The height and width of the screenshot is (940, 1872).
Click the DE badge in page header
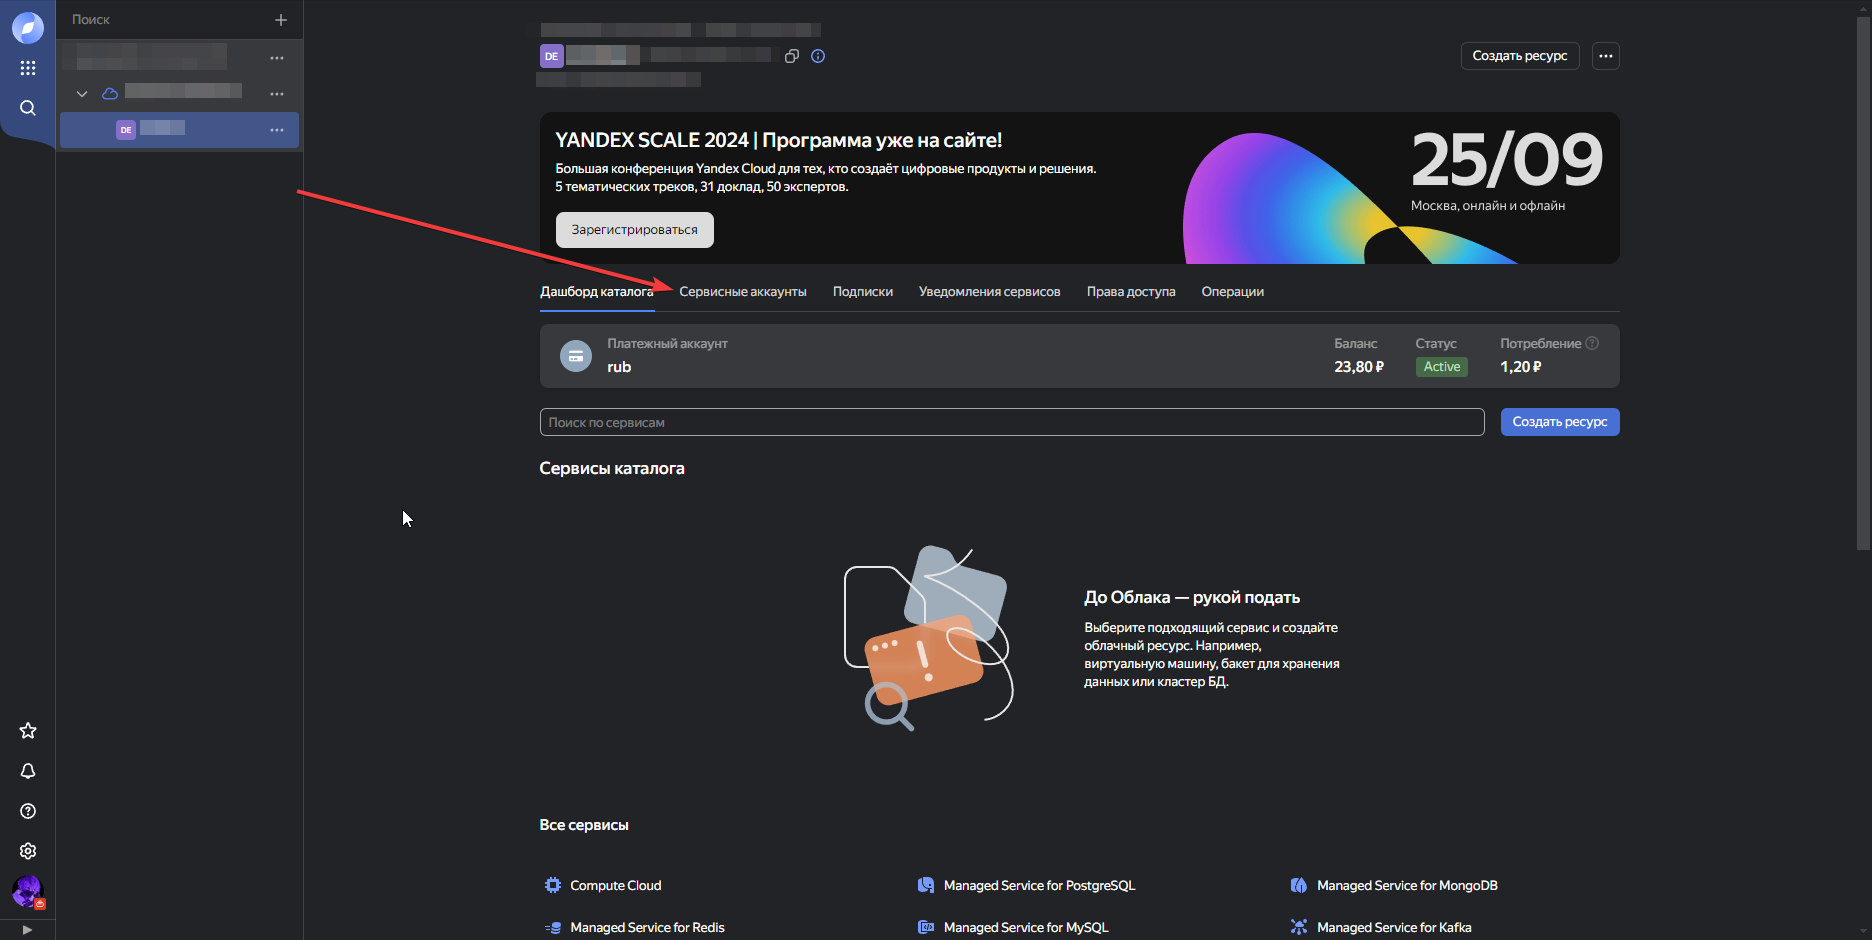point(552,56)
